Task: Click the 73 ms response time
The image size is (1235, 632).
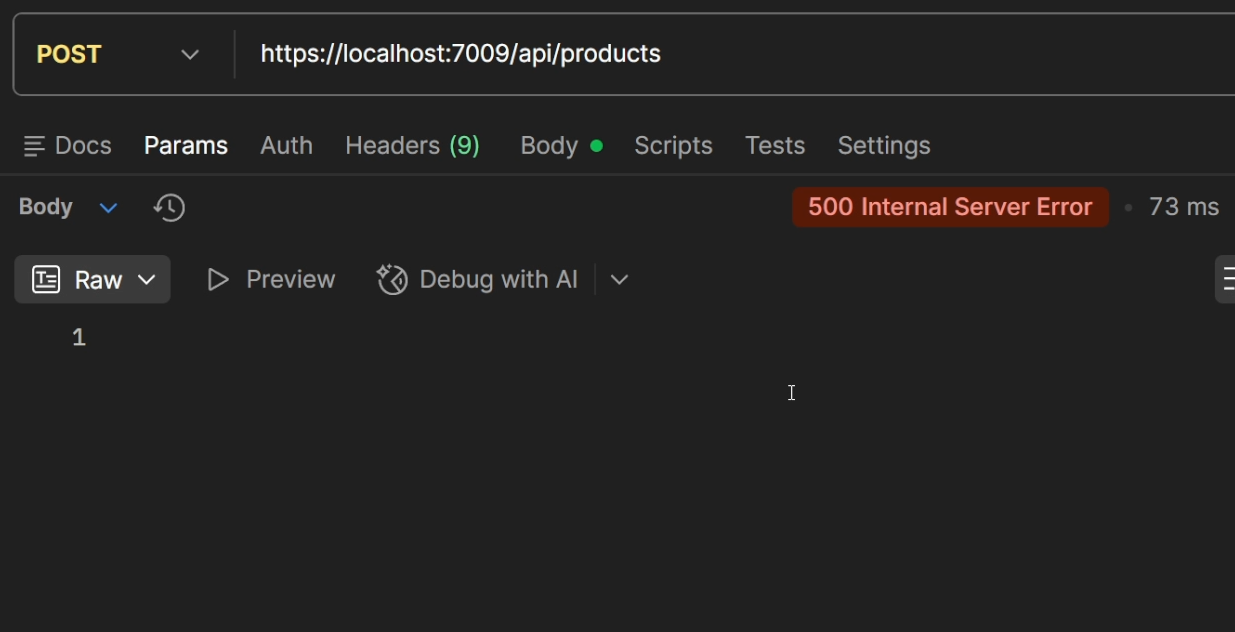Action: 1184,207
